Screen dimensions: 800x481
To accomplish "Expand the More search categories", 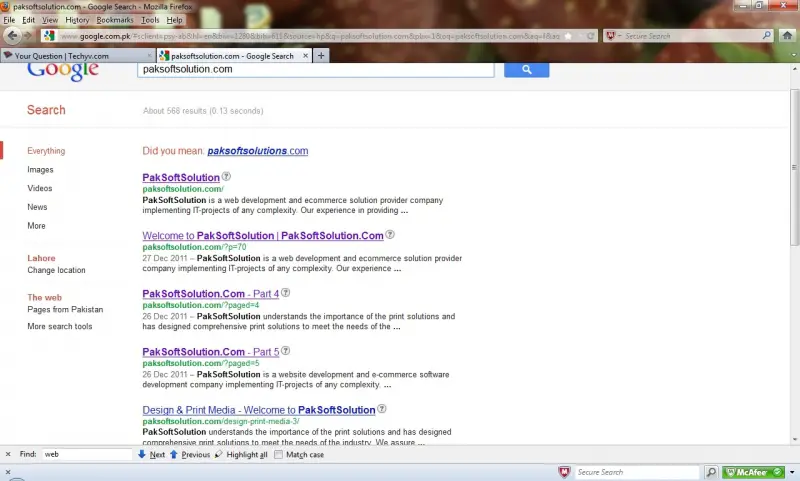I will pyautogui.click(x=36, y=225).
